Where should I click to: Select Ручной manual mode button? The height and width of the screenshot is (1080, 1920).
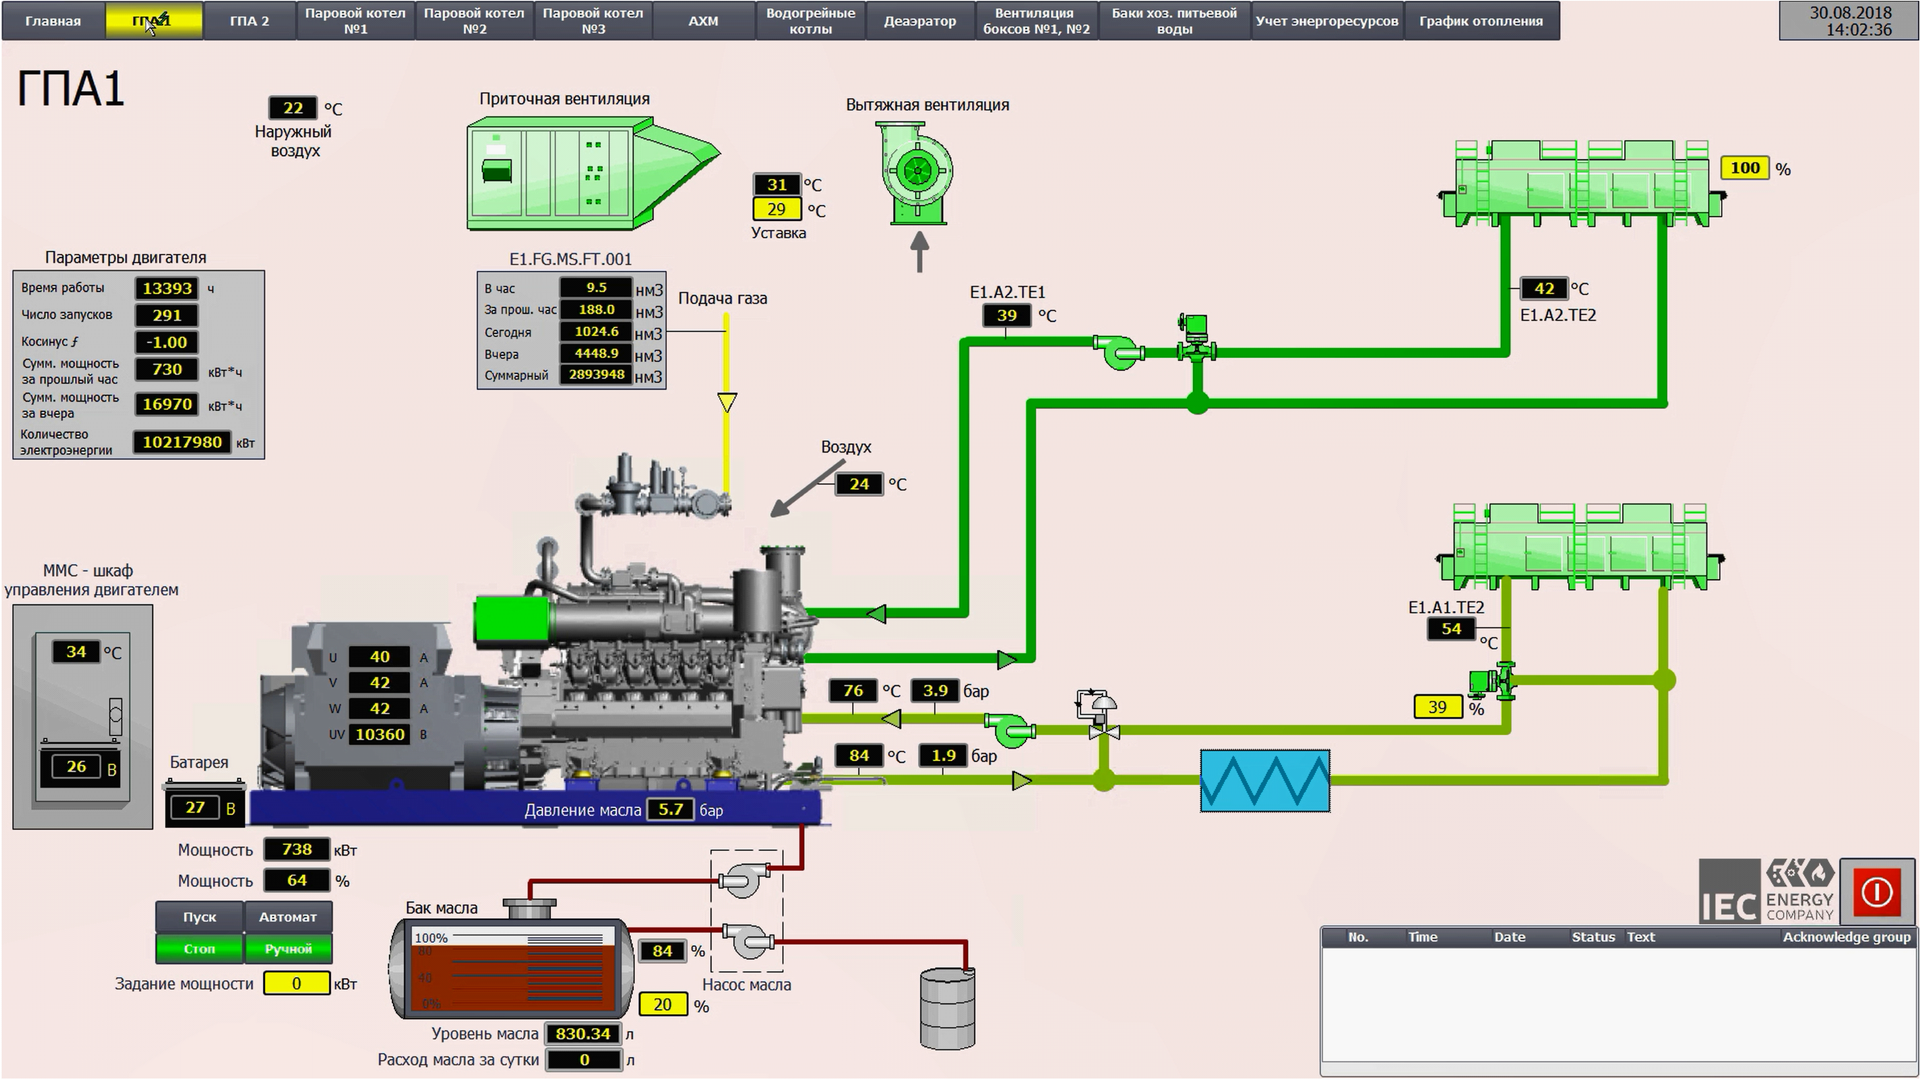click(x=288, y=949)
